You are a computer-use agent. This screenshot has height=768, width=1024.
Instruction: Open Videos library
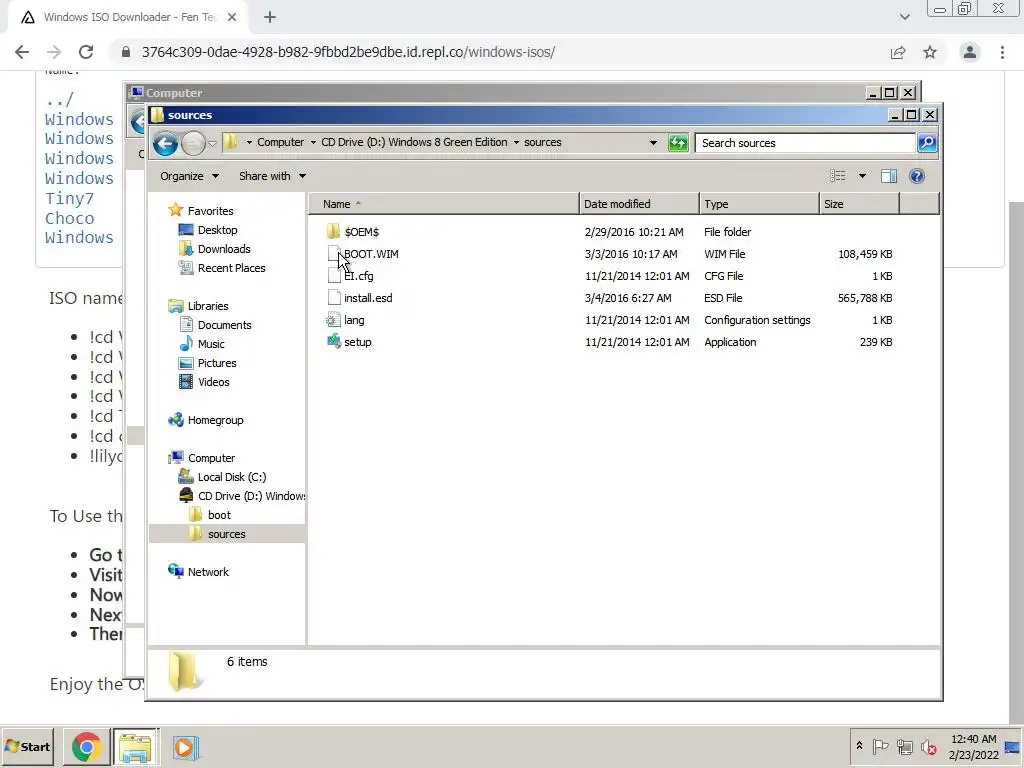click(x=214, y=382)
